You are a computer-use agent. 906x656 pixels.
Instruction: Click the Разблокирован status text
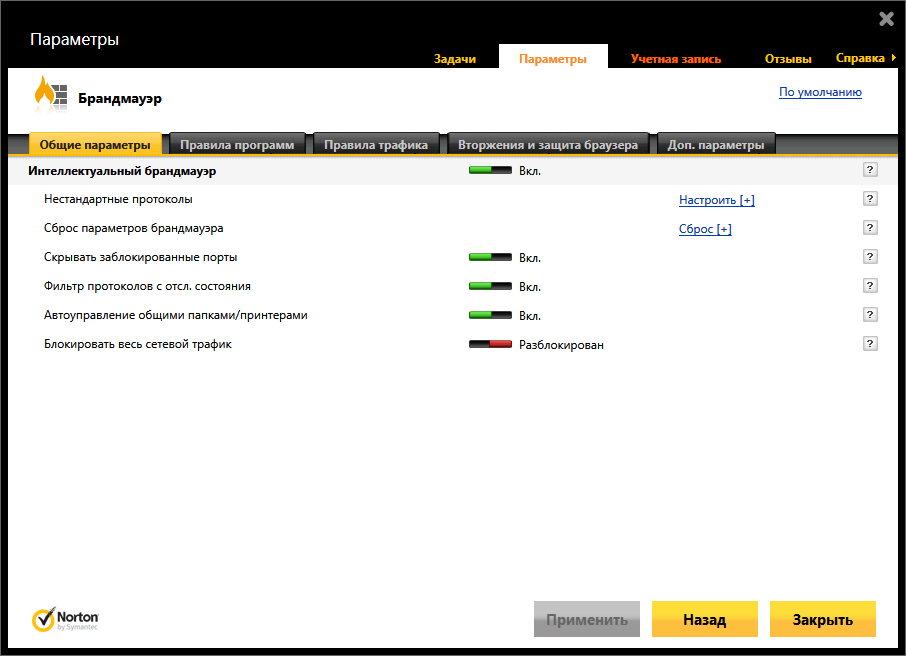pos(561,345)
